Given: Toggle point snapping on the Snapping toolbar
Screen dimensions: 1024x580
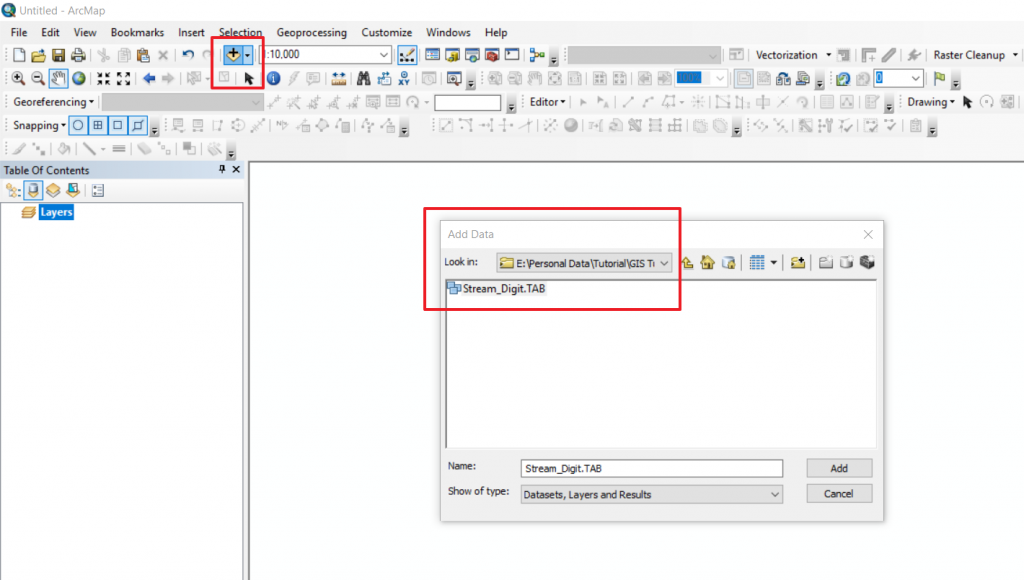Looking at the screenshot, I should 77,125.
